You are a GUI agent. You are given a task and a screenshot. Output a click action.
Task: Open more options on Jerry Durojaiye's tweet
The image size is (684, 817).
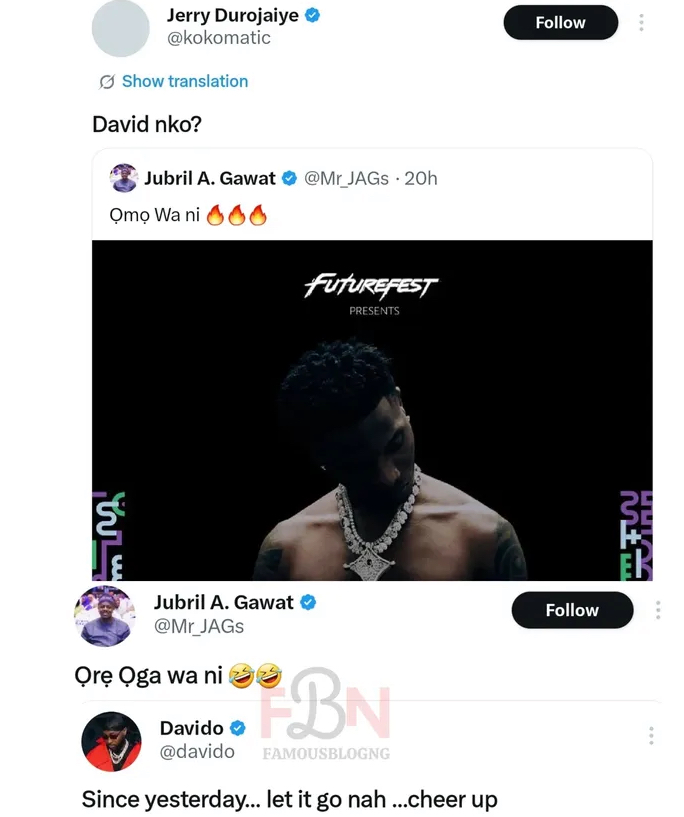641,23
